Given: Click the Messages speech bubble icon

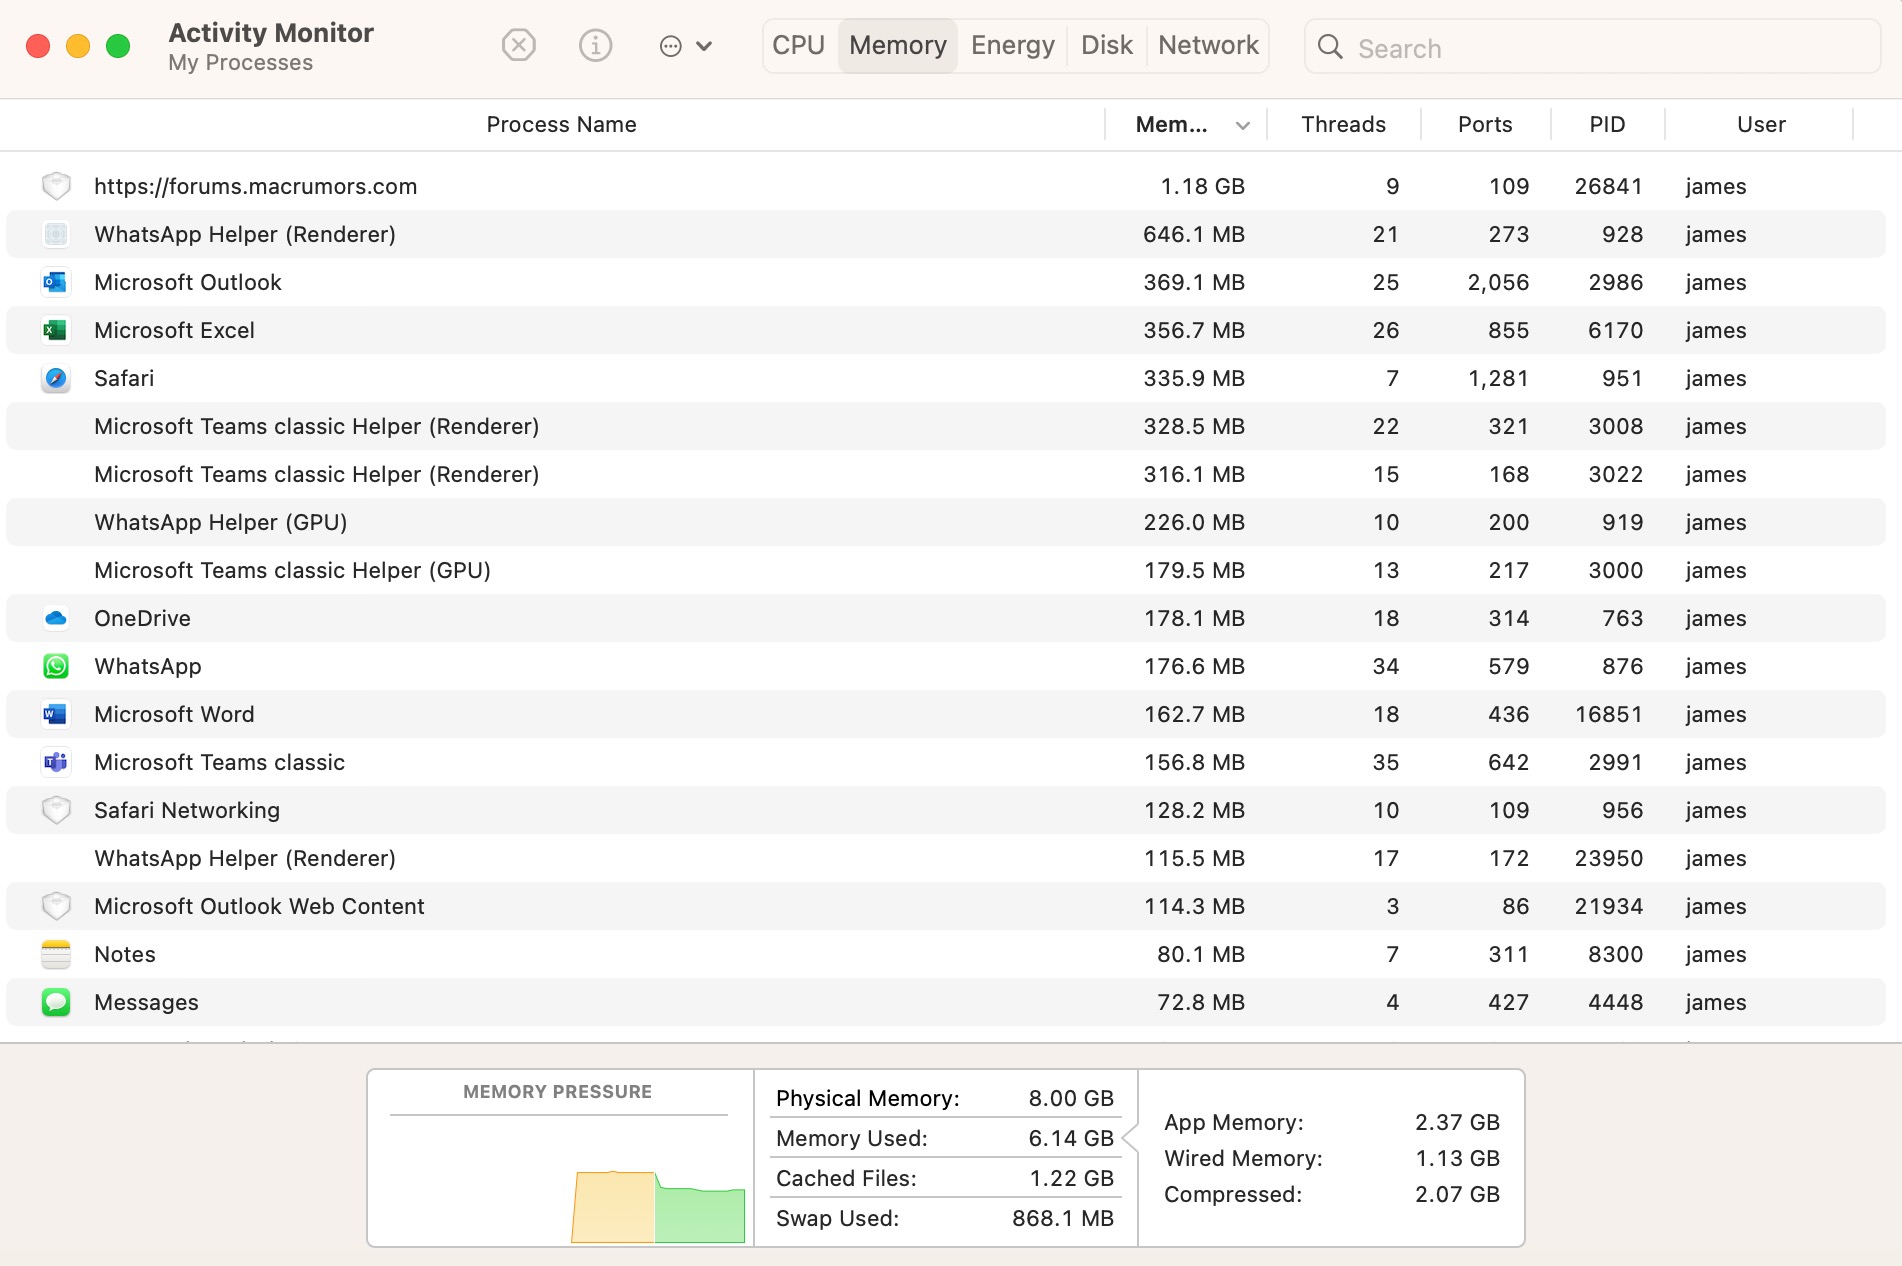Looking at the screenshot, I should [x=56, y=1002].
